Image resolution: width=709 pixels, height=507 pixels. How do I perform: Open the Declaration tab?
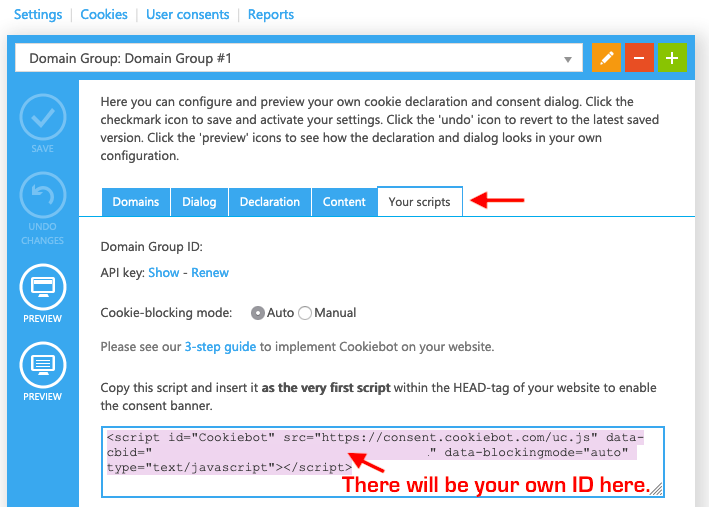[269, 202]
